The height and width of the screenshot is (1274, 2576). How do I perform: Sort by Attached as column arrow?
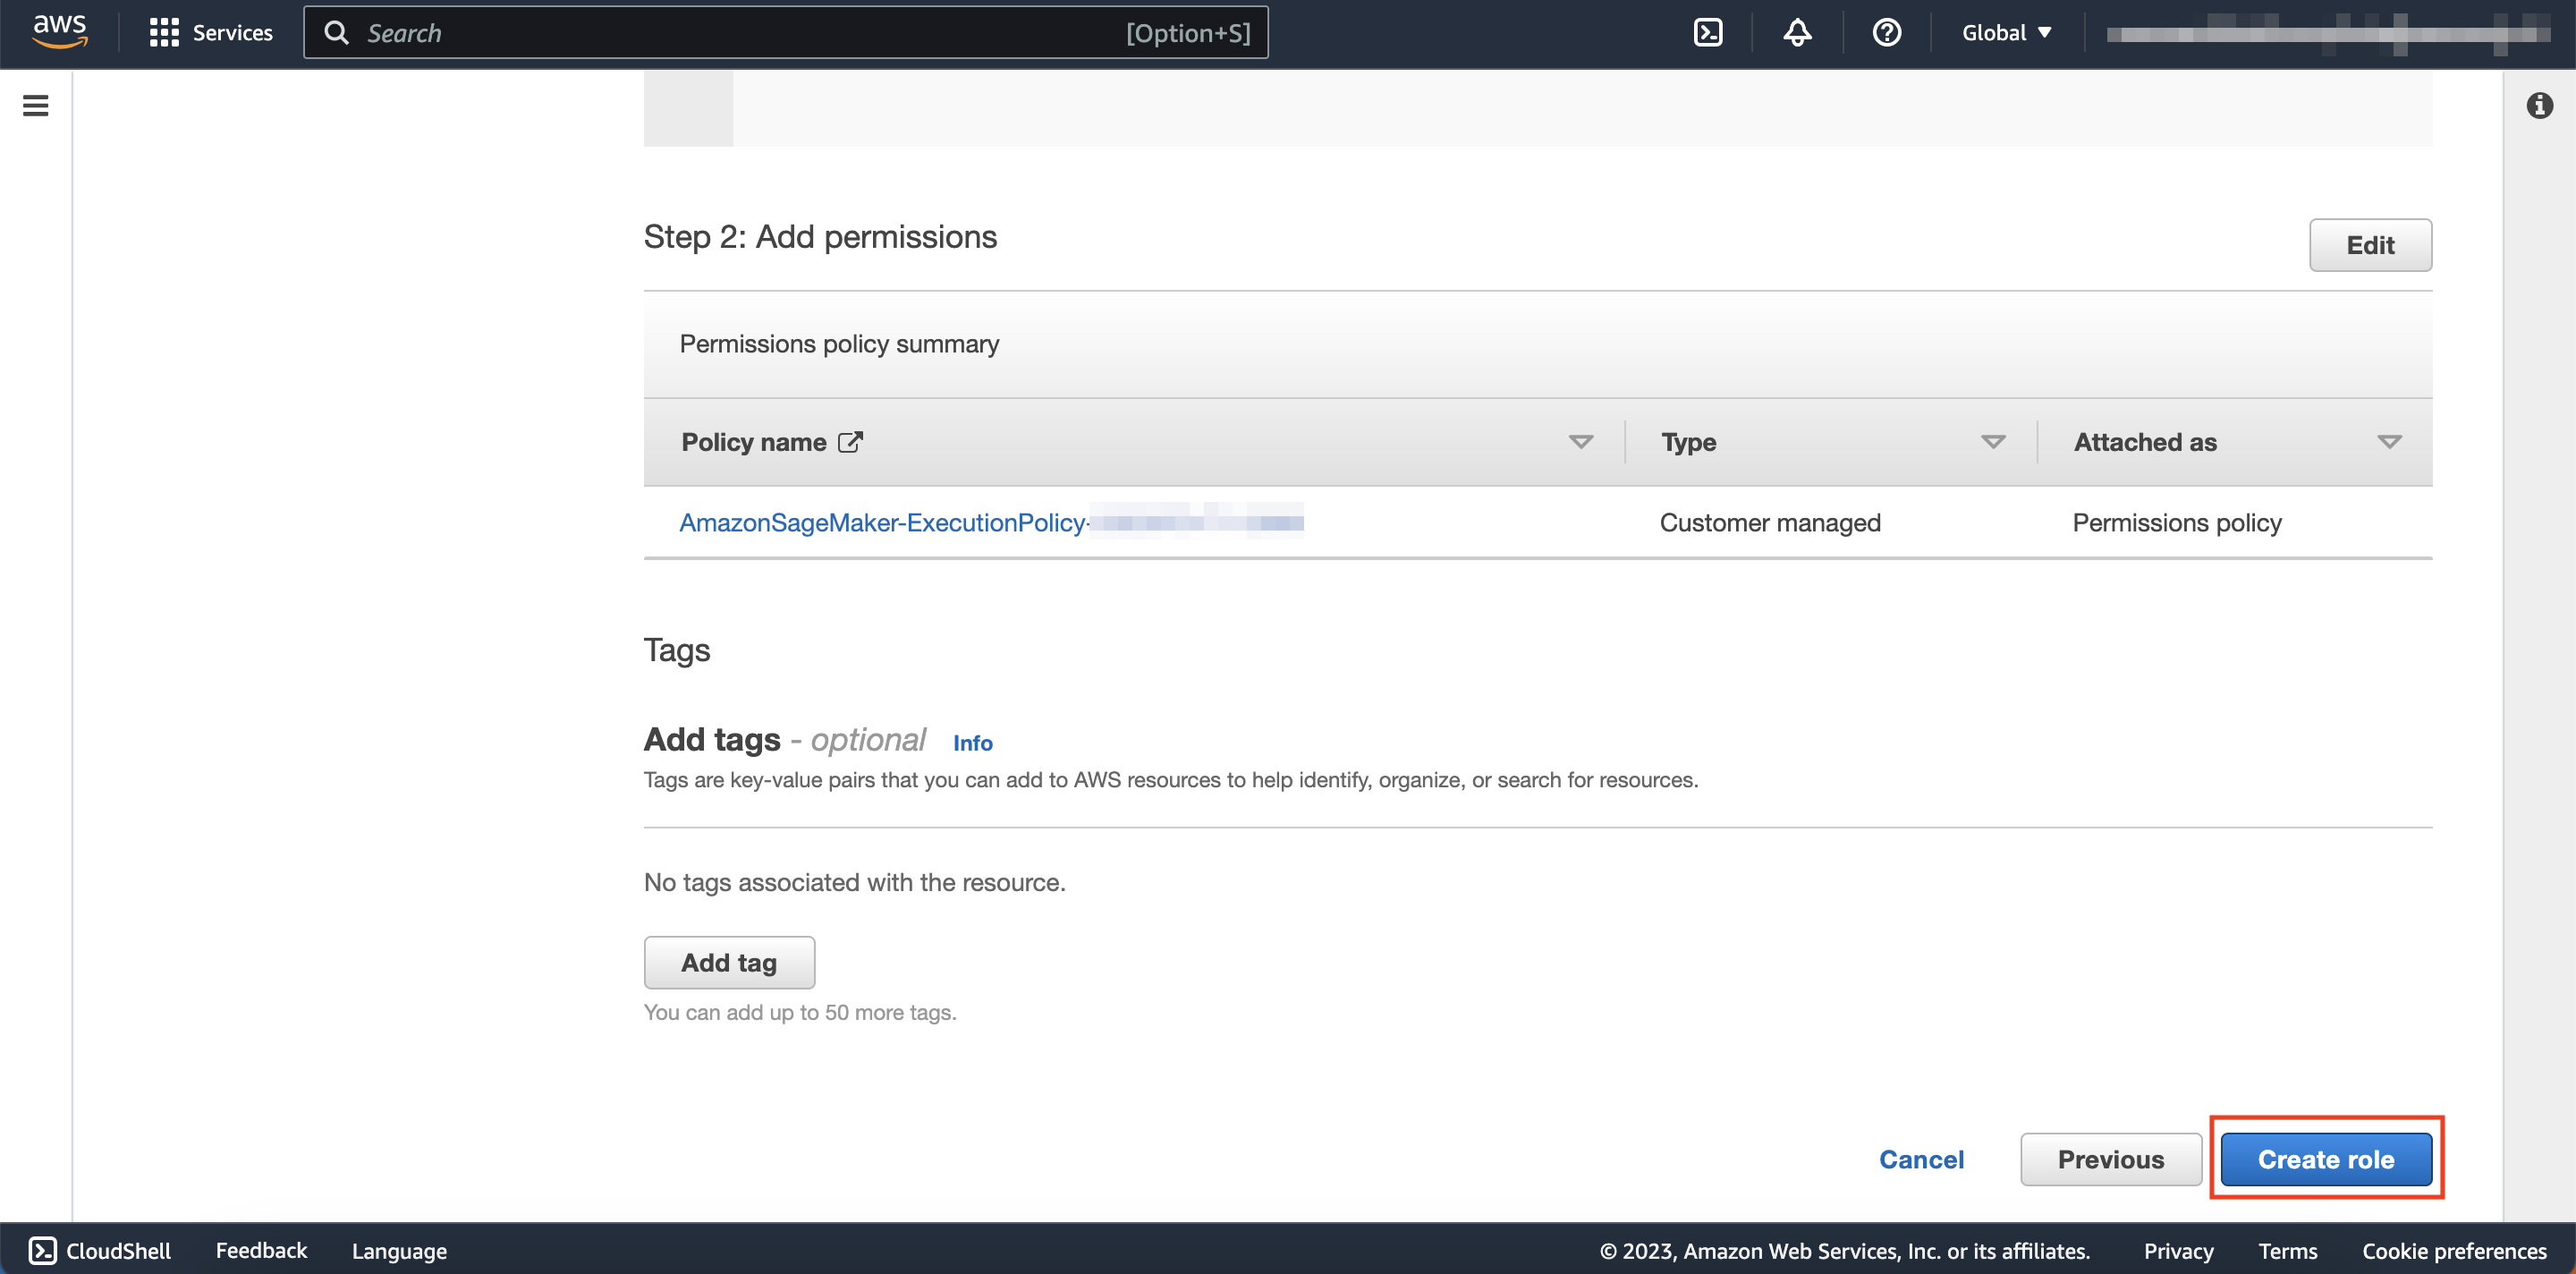pos(2389,442)
